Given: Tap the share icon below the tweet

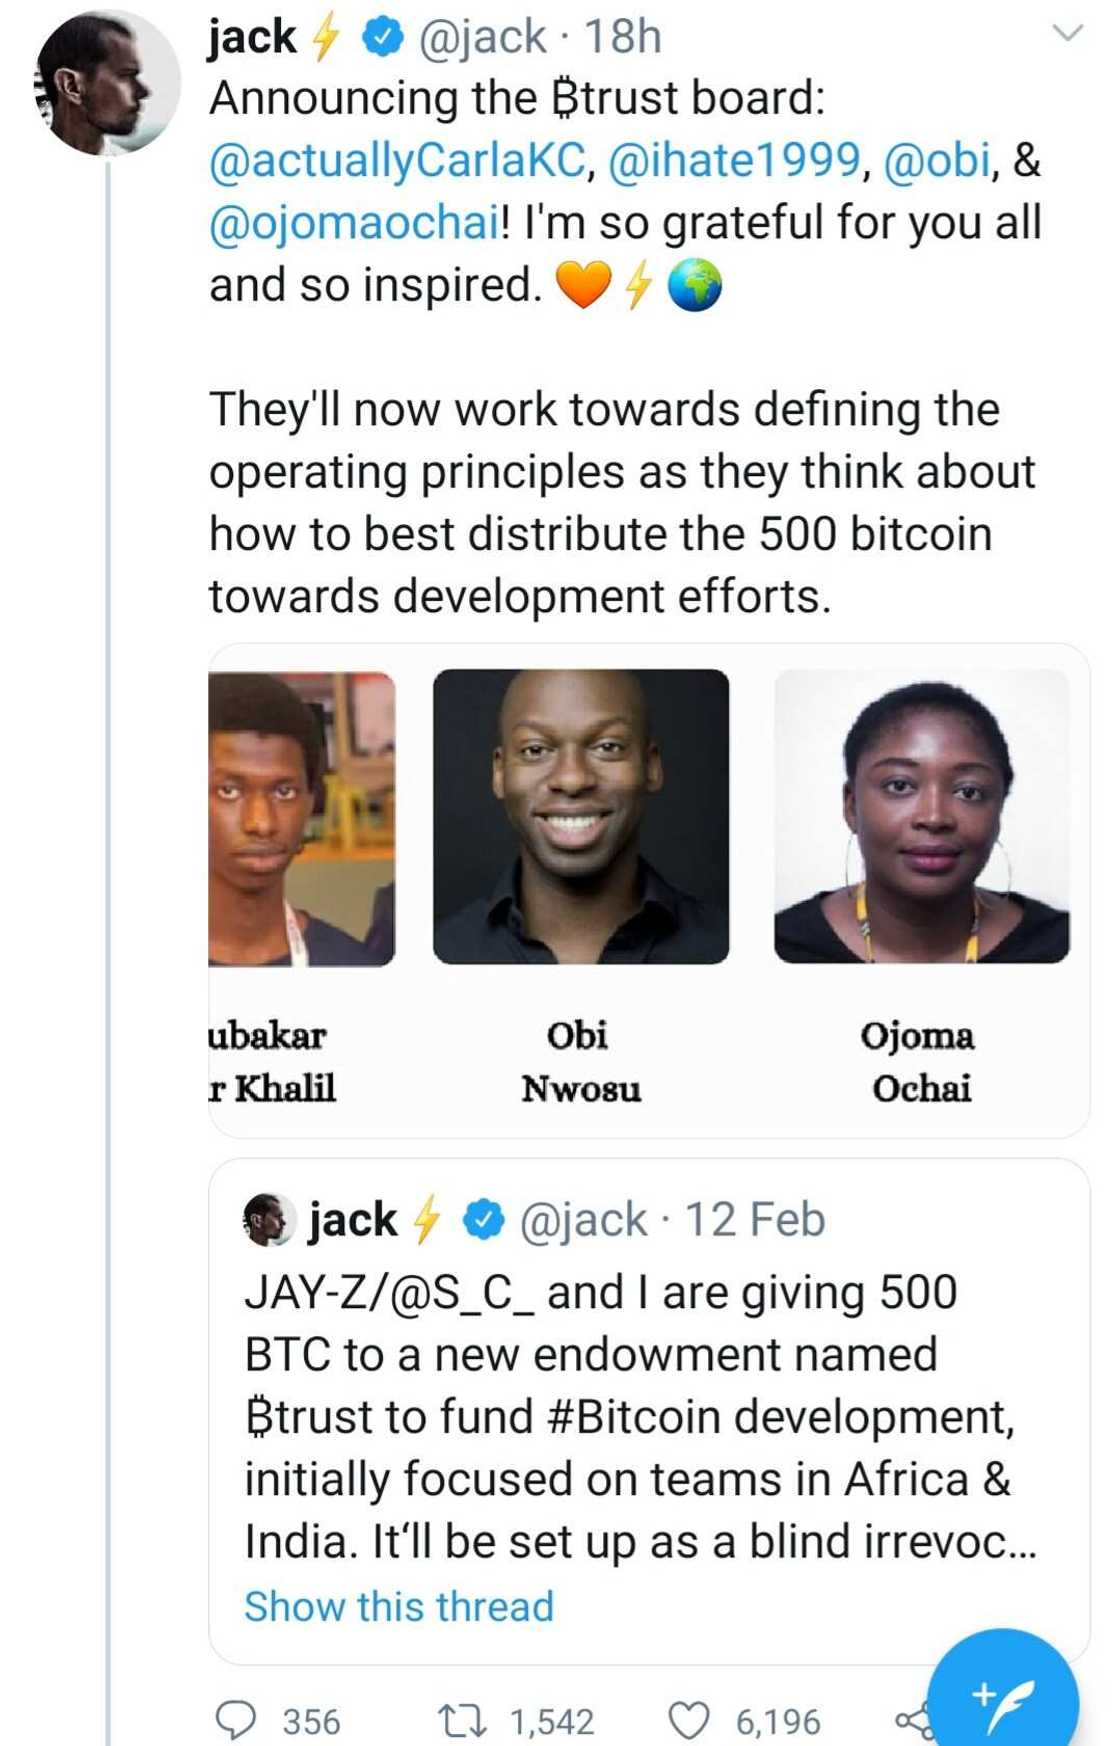Looking at the screenshot, I should 912,1721.
